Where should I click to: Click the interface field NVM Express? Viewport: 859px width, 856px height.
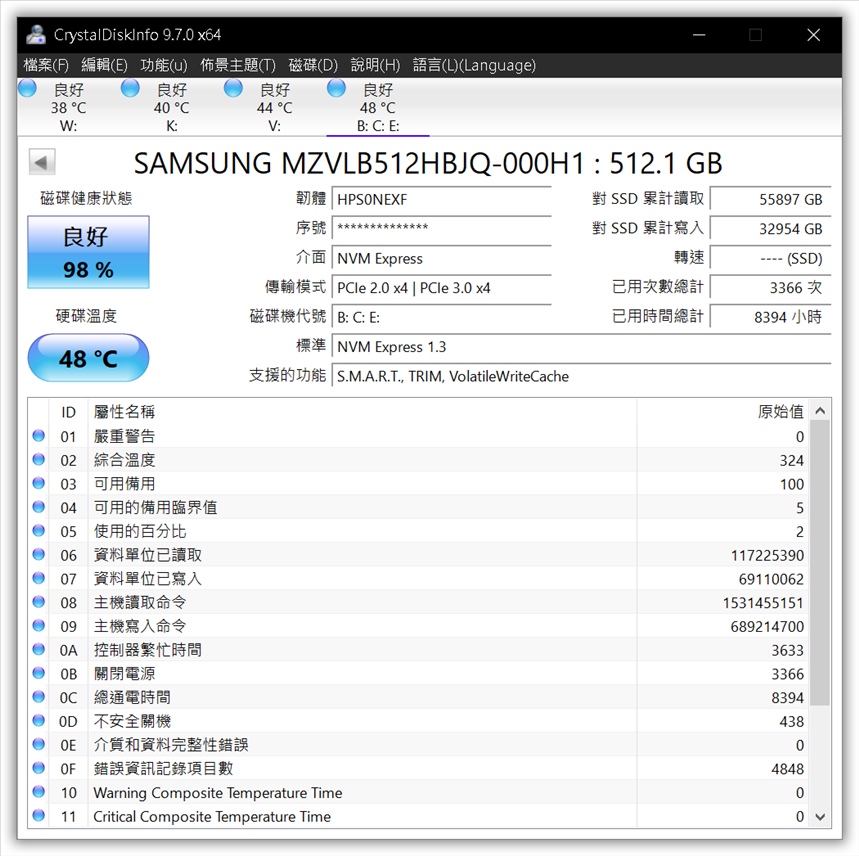(x=442, y=258)
